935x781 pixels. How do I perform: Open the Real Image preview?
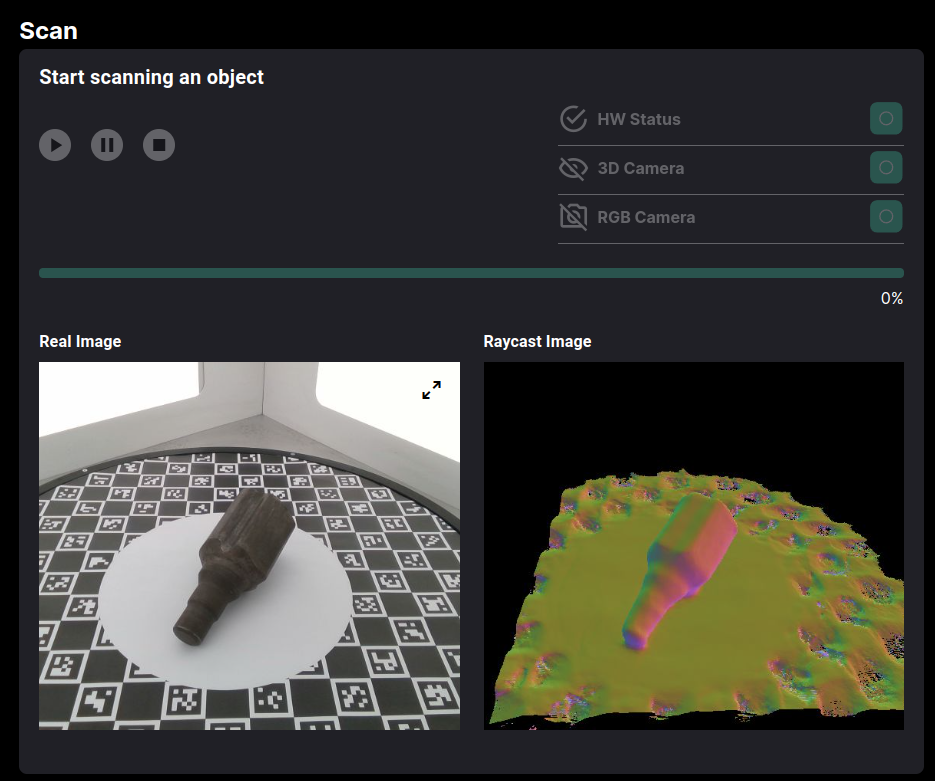point(249,546)
